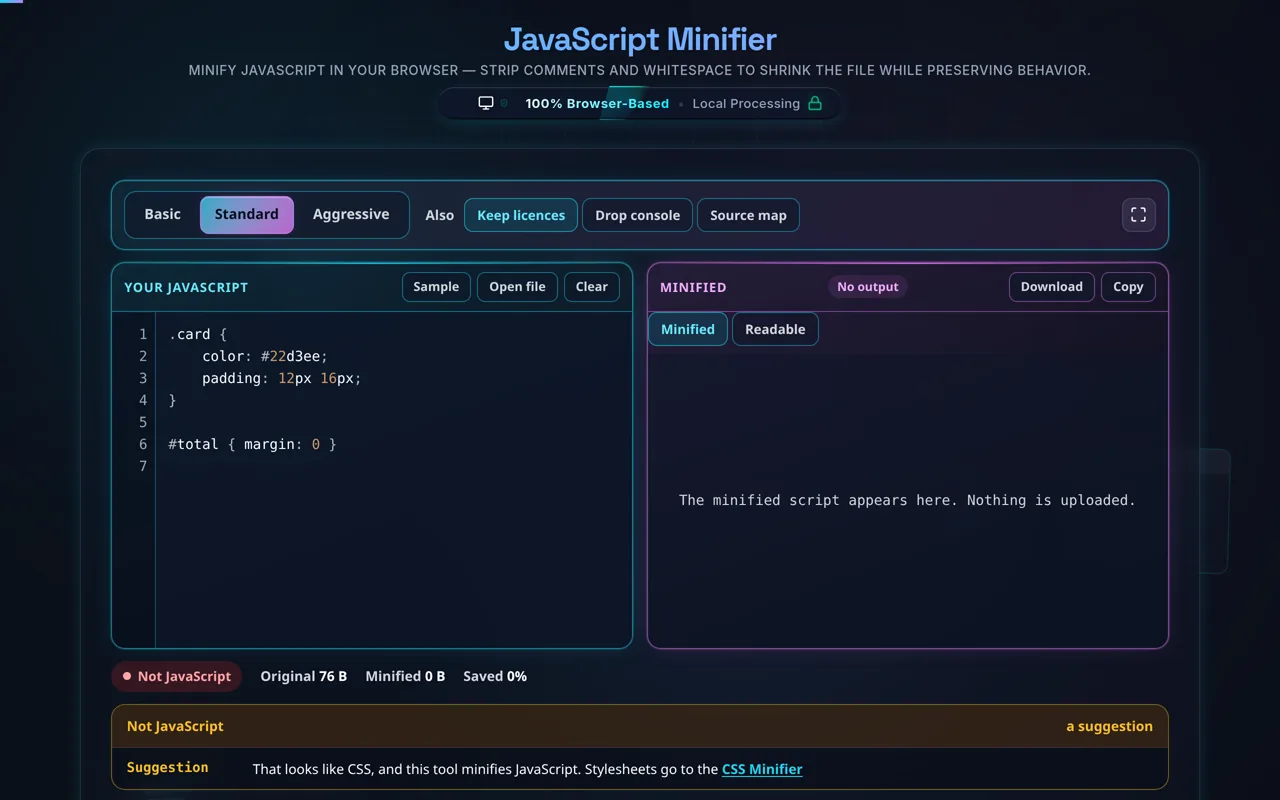1280x800 pixels.
Task: Click the 'a suggestion' label
Action: pyautogui.click(x=1109, y=726)
